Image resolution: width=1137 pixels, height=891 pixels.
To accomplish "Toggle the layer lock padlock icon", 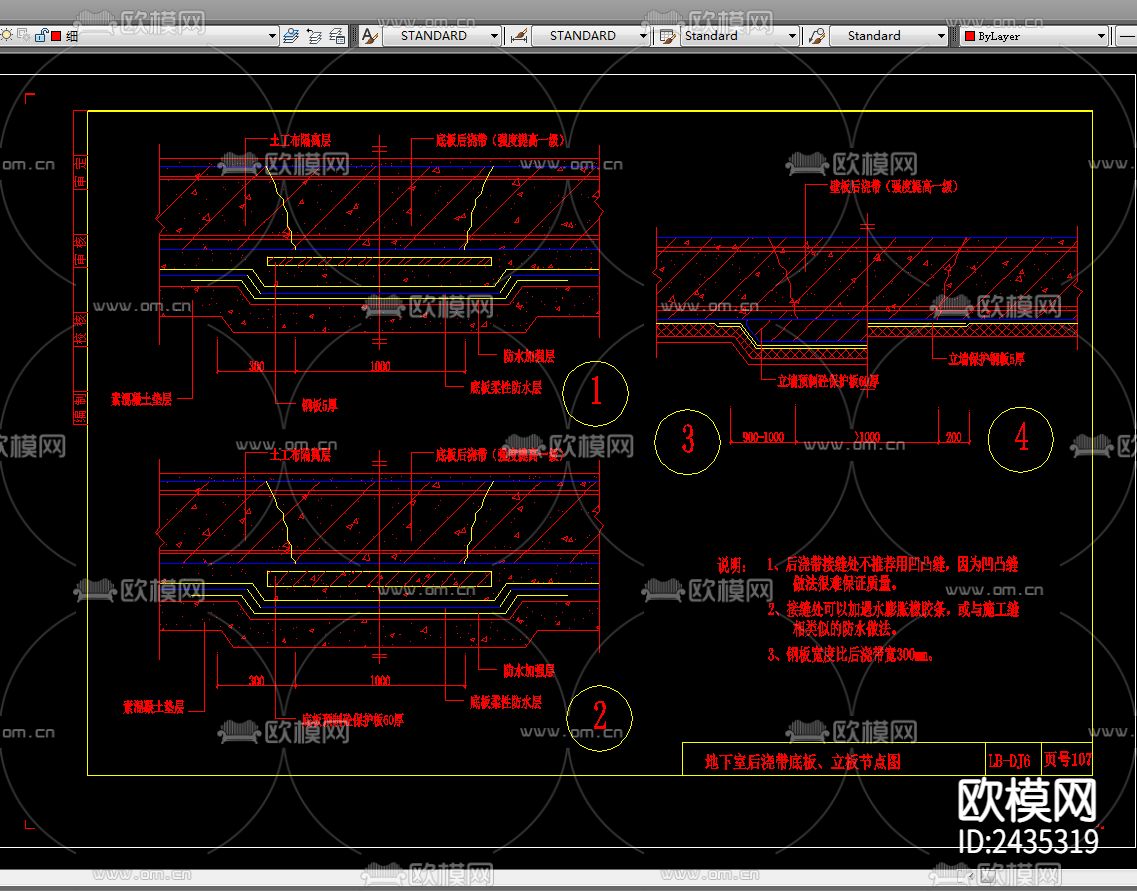I will pyautogui.click(x=41, y=35).
